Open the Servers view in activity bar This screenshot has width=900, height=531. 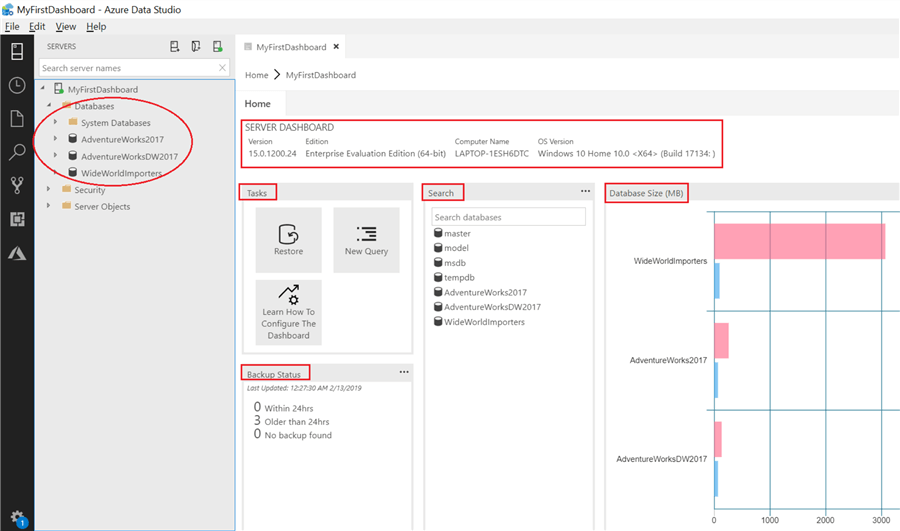pos(17,52)
